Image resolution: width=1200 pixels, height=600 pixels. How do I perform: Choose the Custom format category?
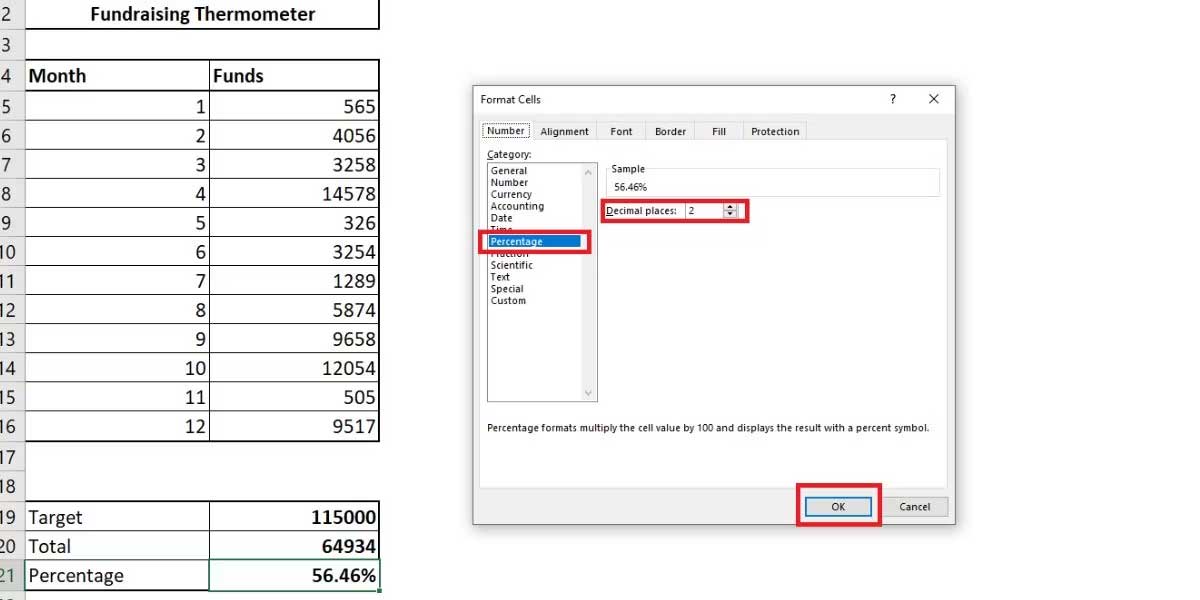pyautogui.click(x=508, y=300)
